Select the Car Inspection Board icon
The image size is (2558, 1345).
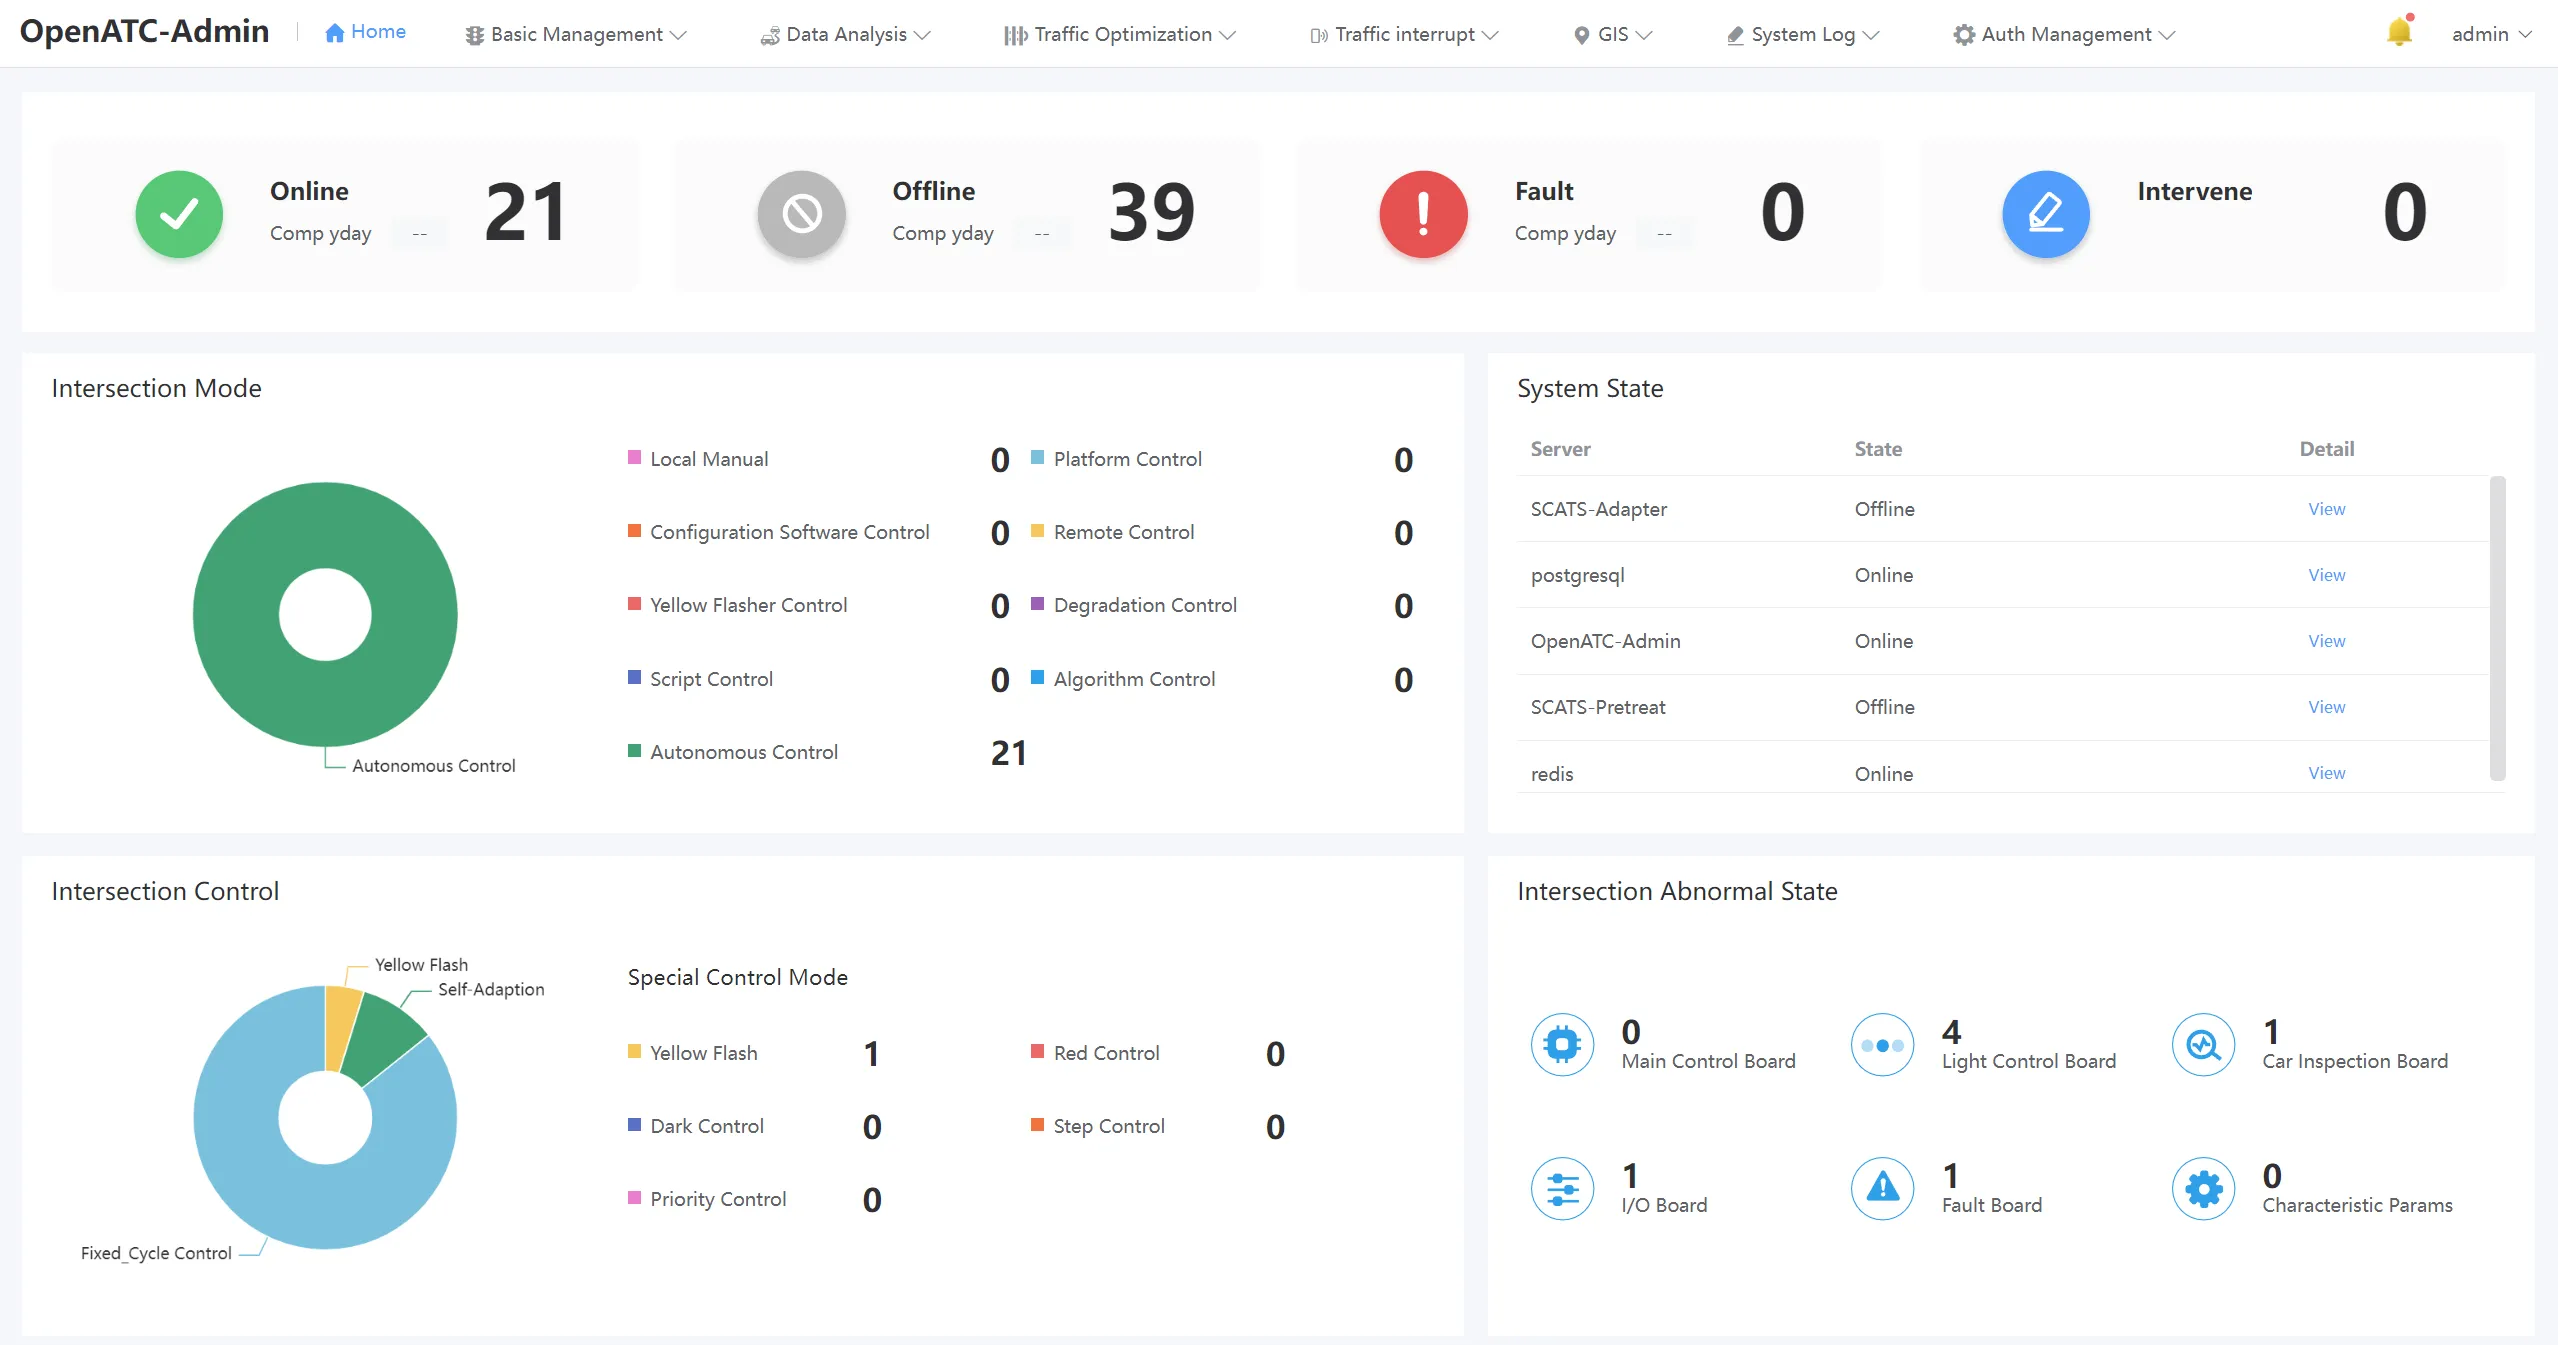coord(2203,1045)
